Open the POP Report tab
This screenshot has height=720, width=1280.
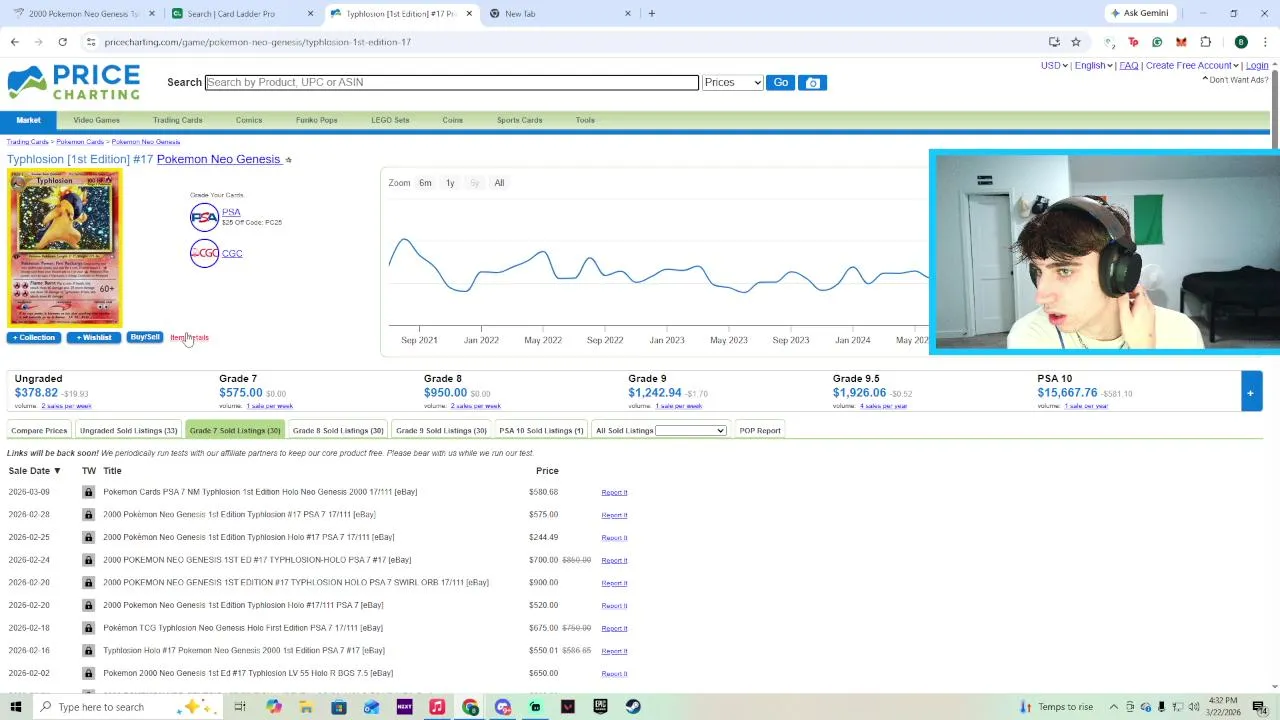point(760,430)
